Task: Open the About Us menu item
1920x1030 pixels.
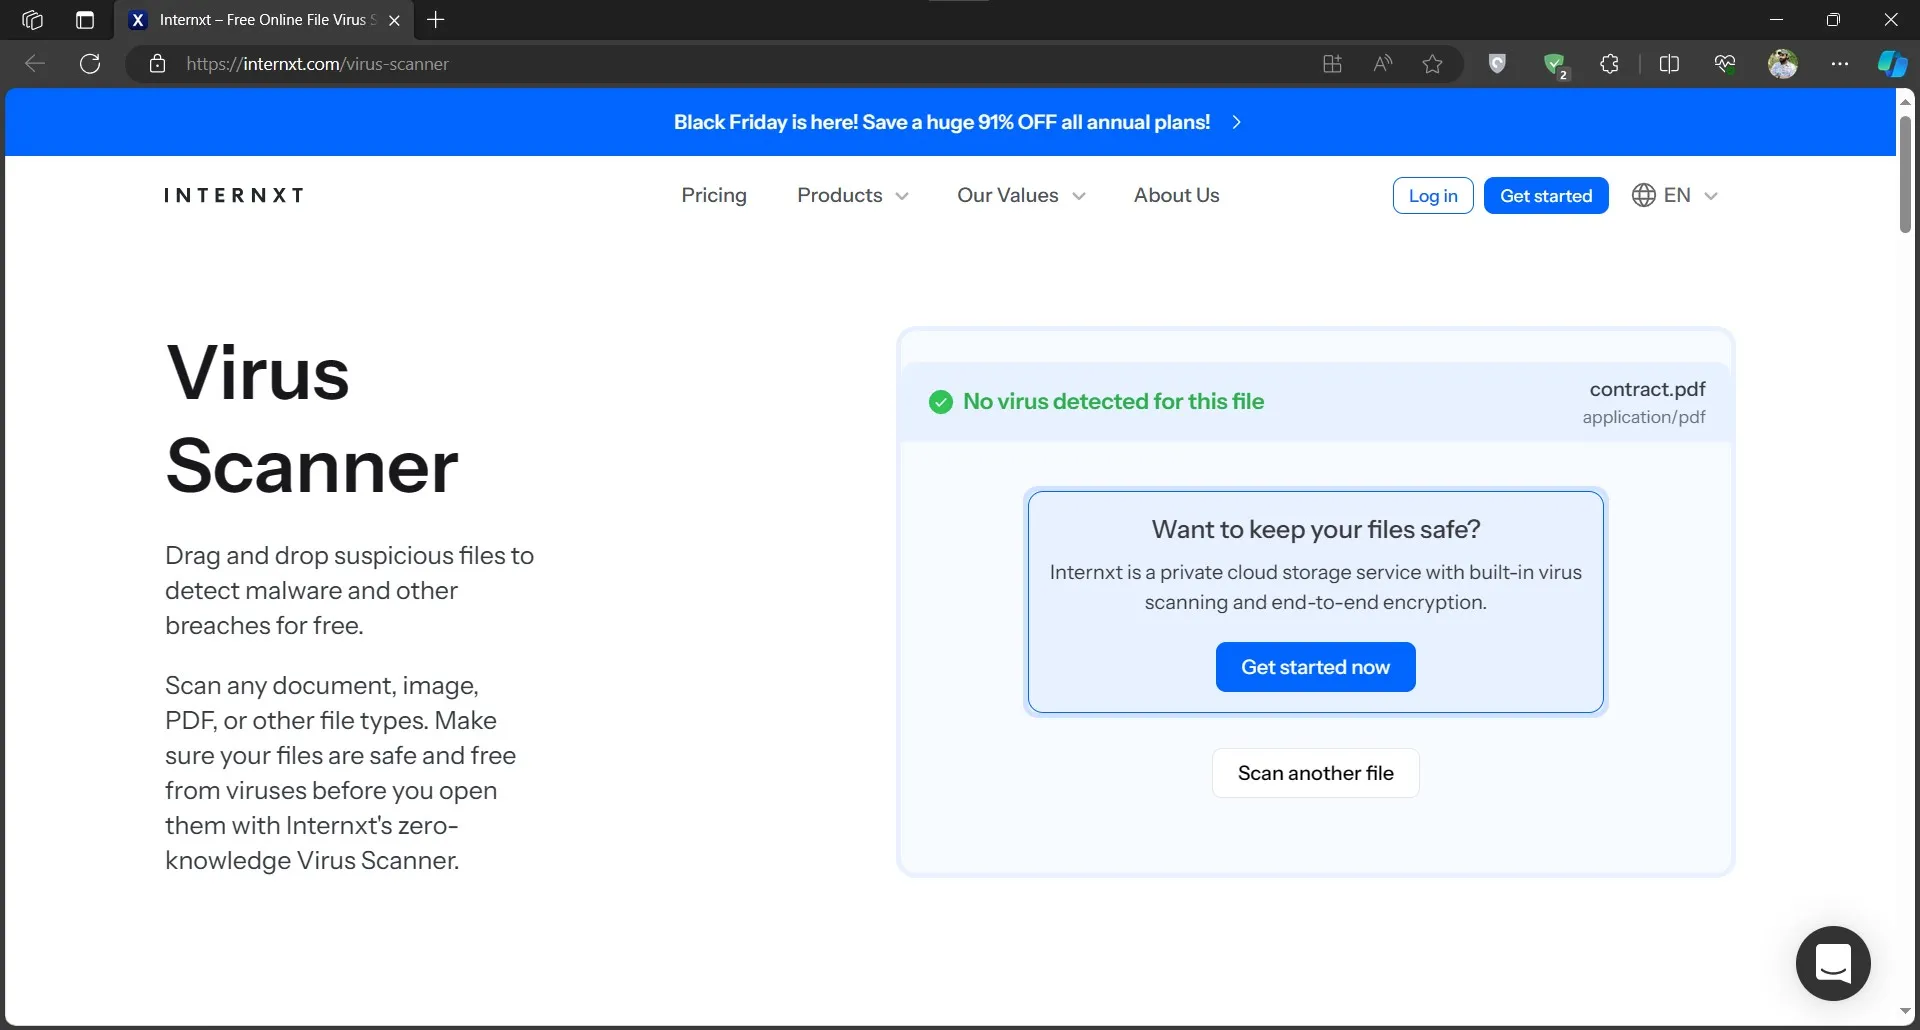Action: coord(1175,195)
